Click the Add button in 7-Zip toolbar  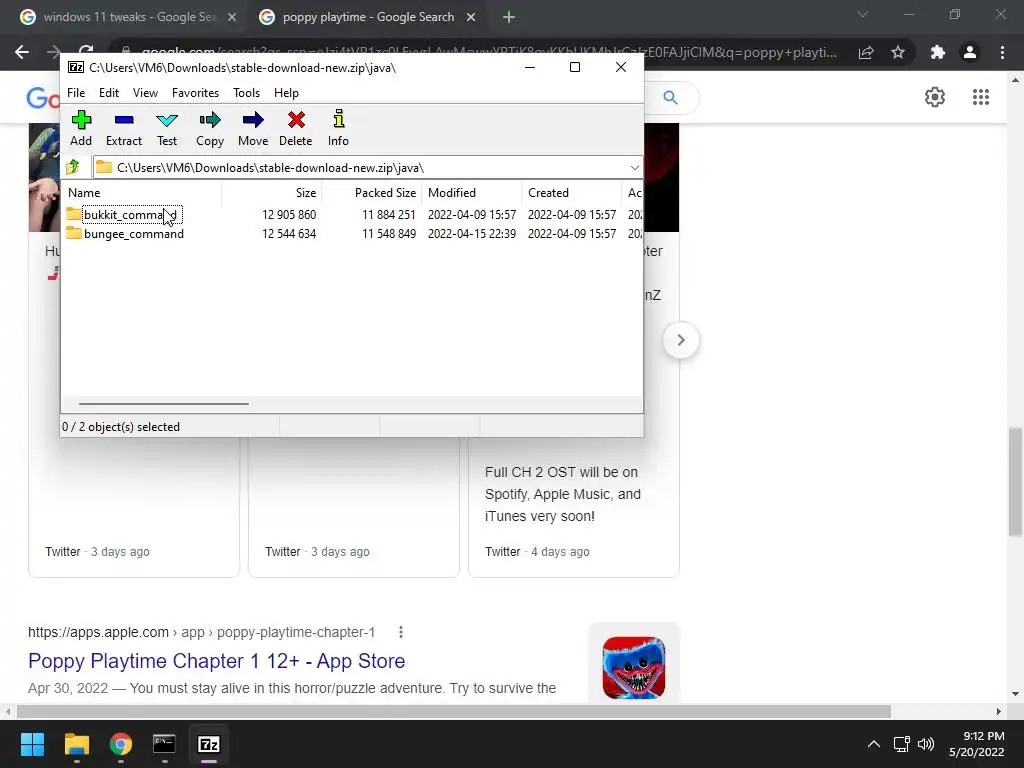coord(81,129)
